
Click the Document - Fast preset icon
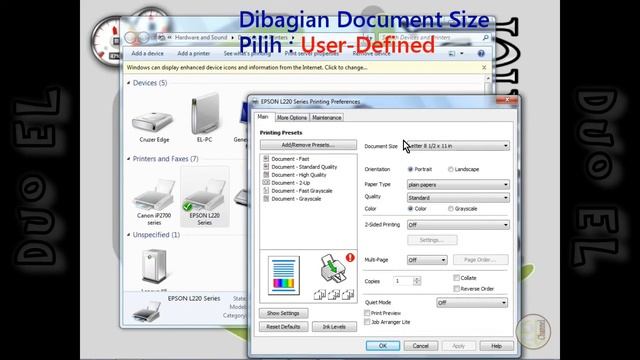click(266, 159)
